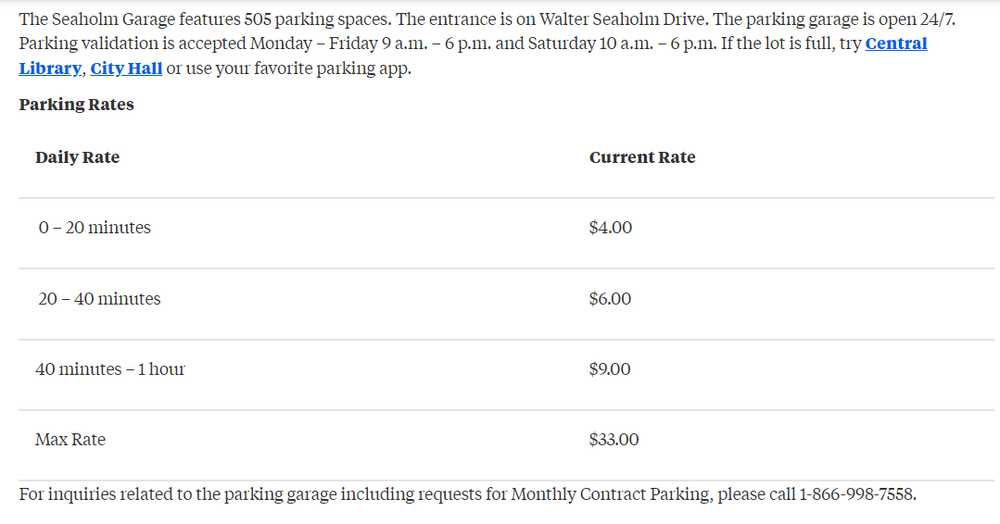Click the Daily Rate column header

[x=77, y=157]
